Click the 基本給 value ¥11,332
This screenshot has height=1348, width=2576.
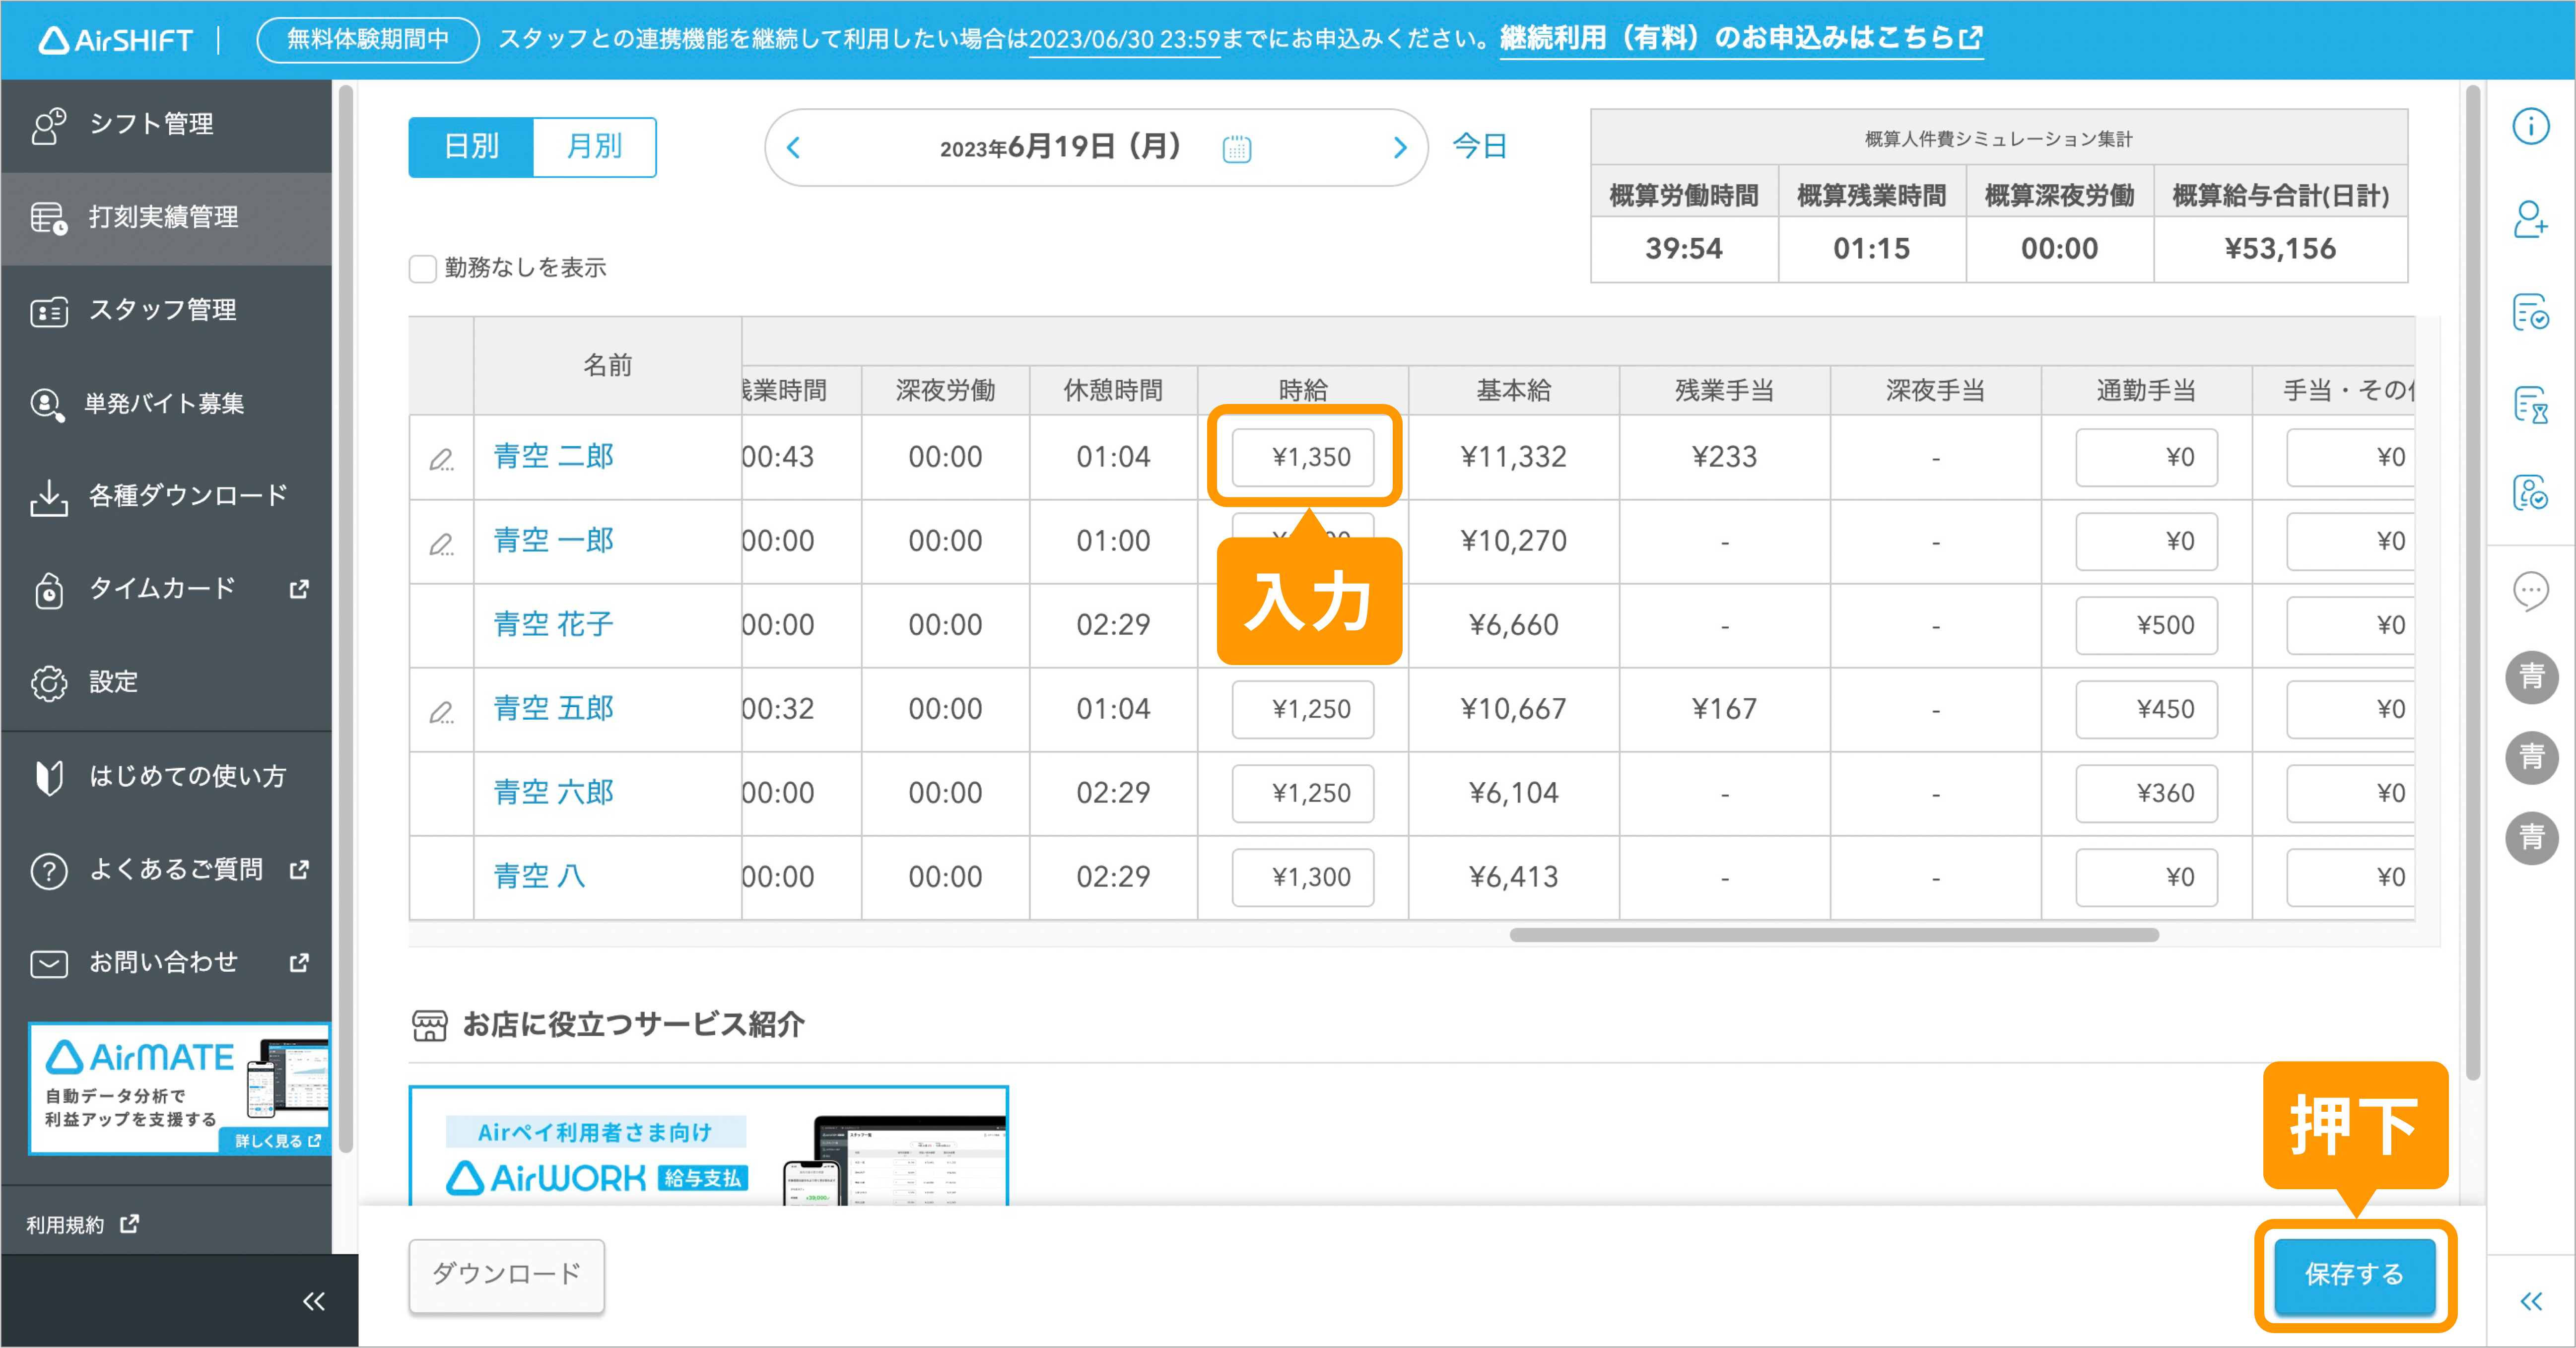[x=1513, y=457]
